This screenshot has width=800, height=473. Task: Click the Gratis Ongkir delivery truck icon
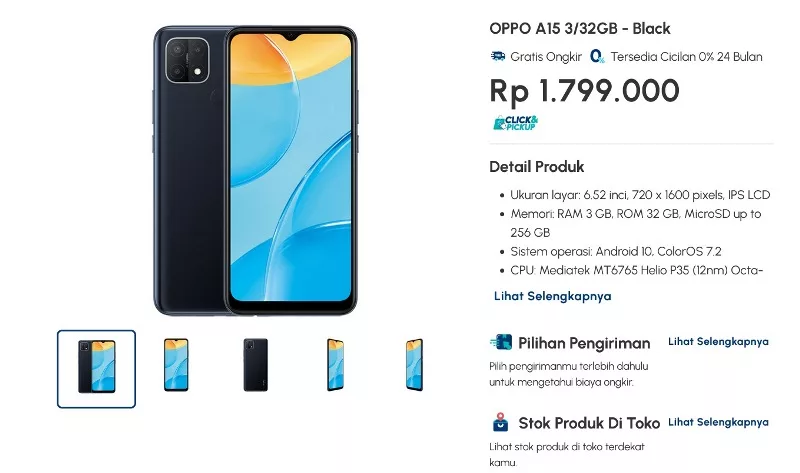click(x=497, y=56)
